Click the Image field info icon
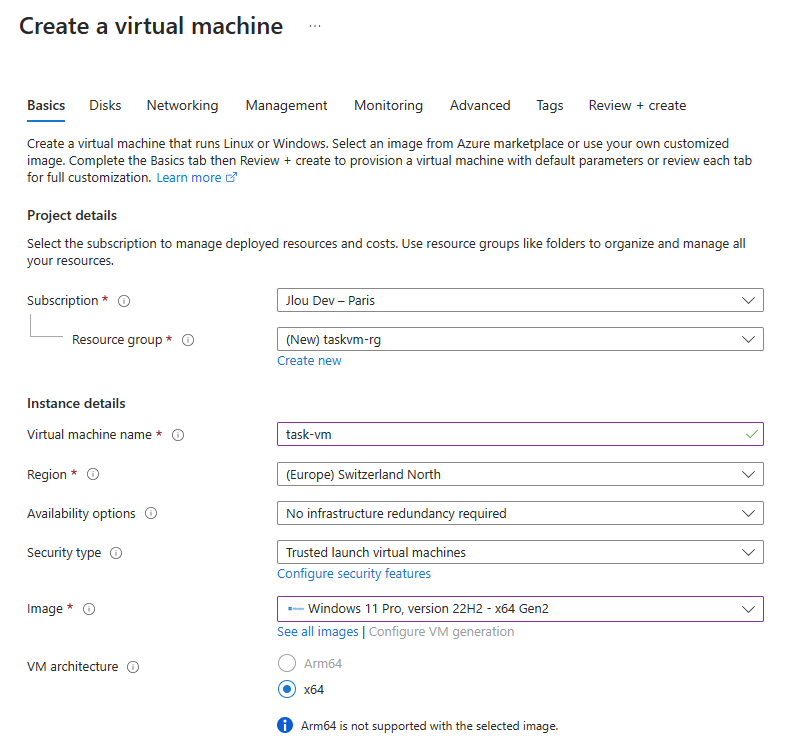 point(89,609)
